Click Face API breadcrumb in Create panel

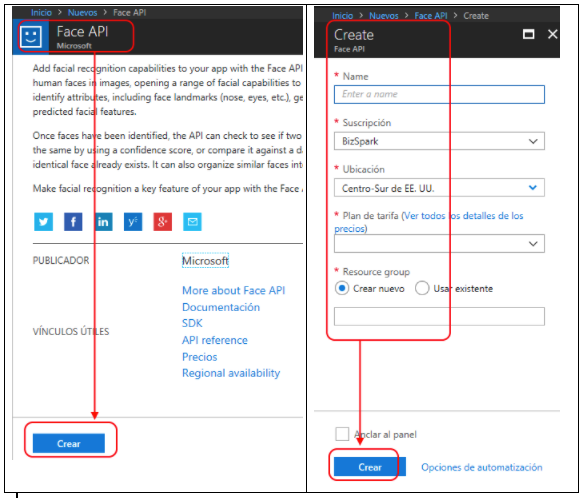pos(431,16)
